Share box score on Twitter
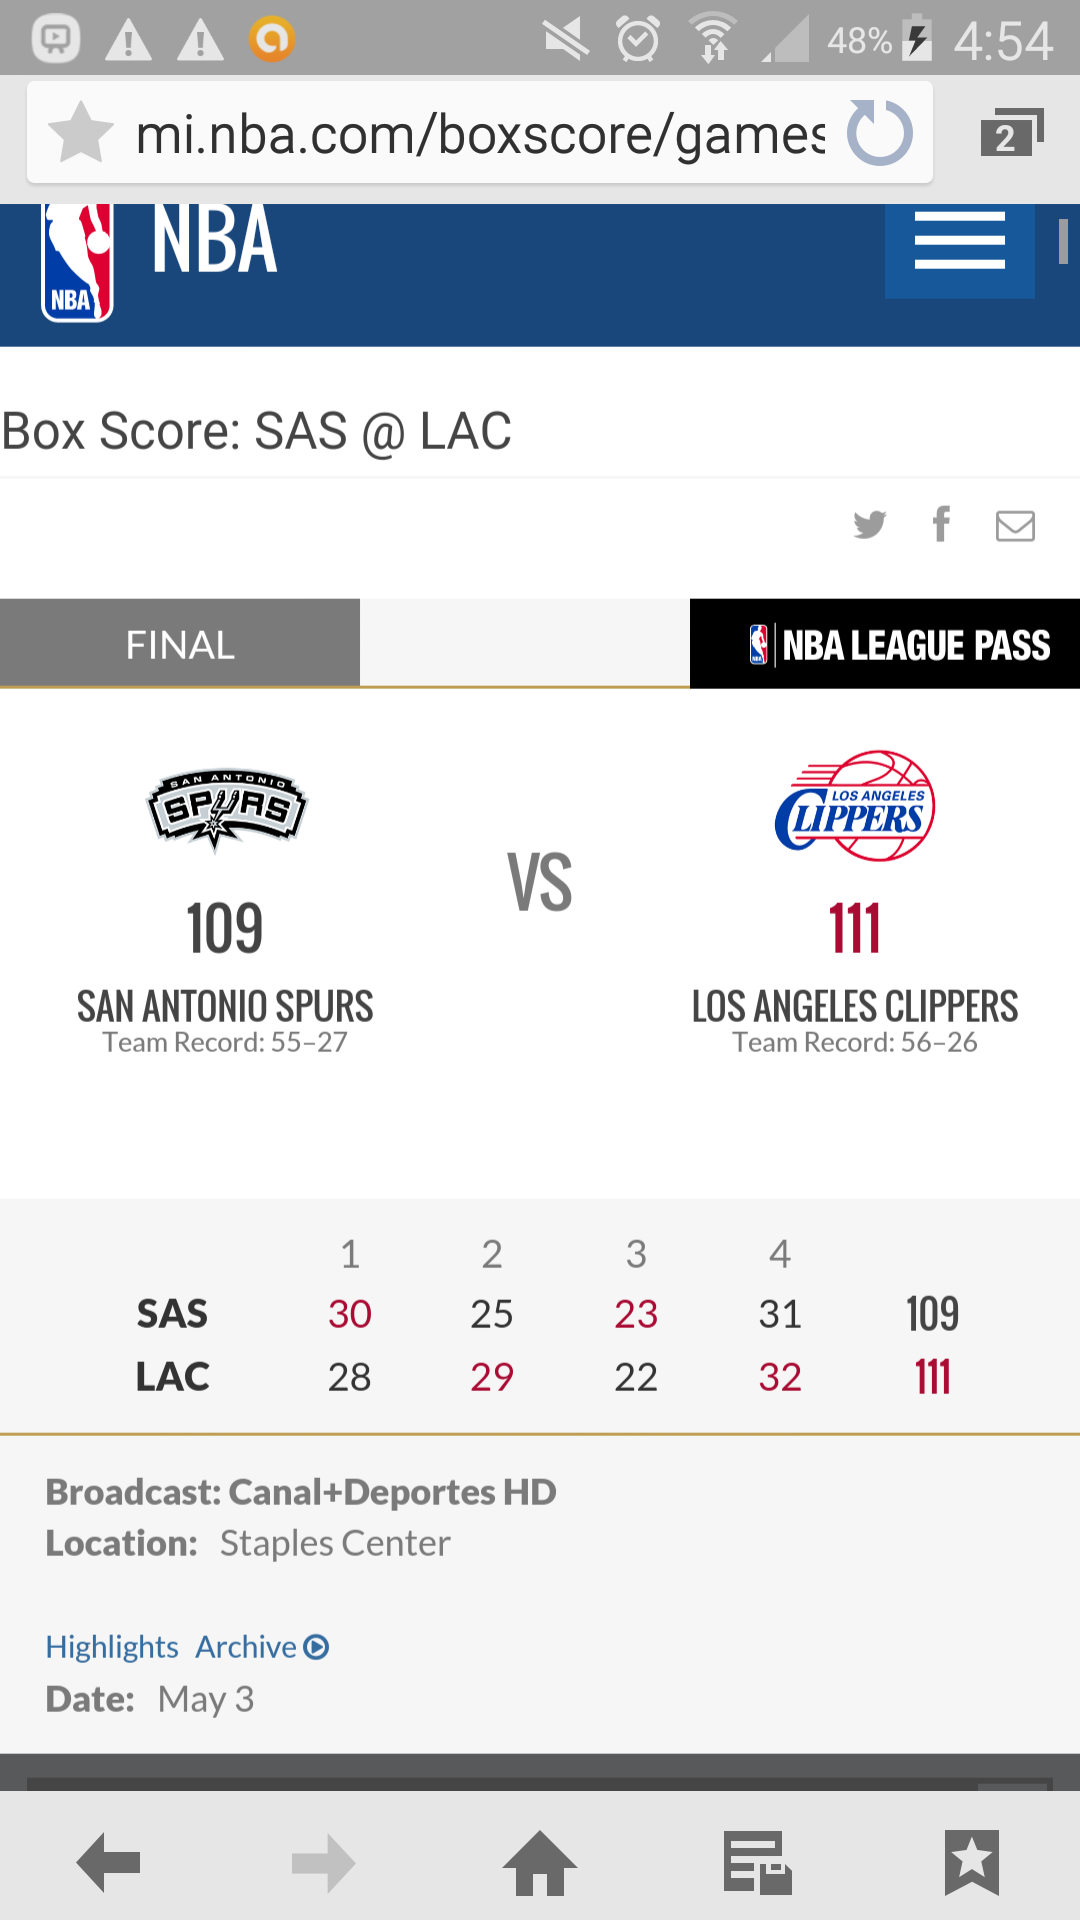 tap(869, 525)
